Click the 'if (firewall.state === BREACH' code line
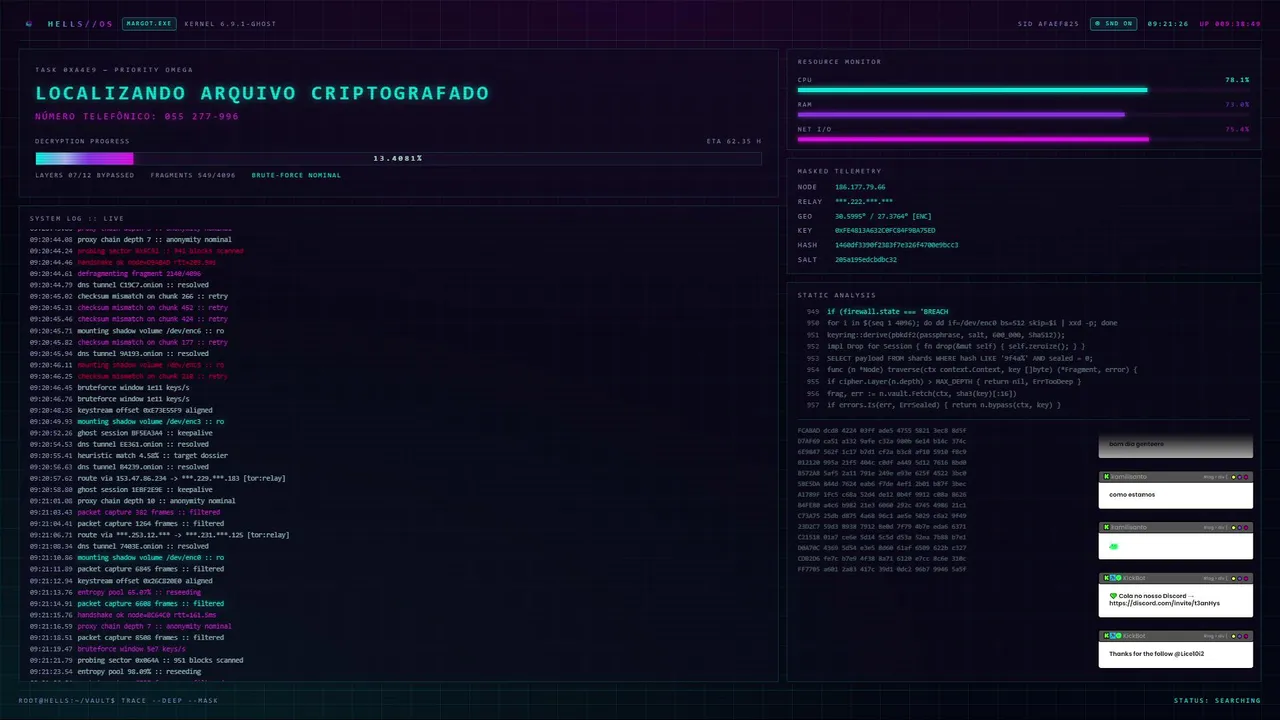Viewport: 1280px width, 720px height. (x=887, y=312)
